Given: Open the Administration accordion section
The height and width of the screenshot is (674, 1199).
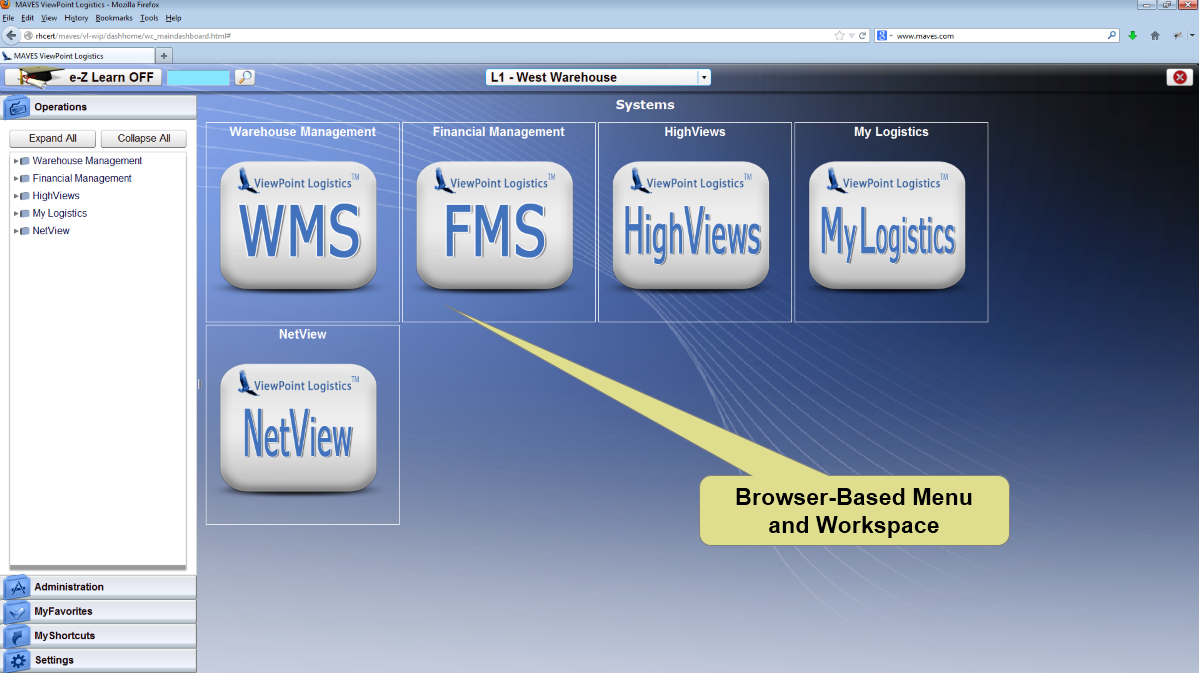Looking at the screenshot, I should coord(98,587).
